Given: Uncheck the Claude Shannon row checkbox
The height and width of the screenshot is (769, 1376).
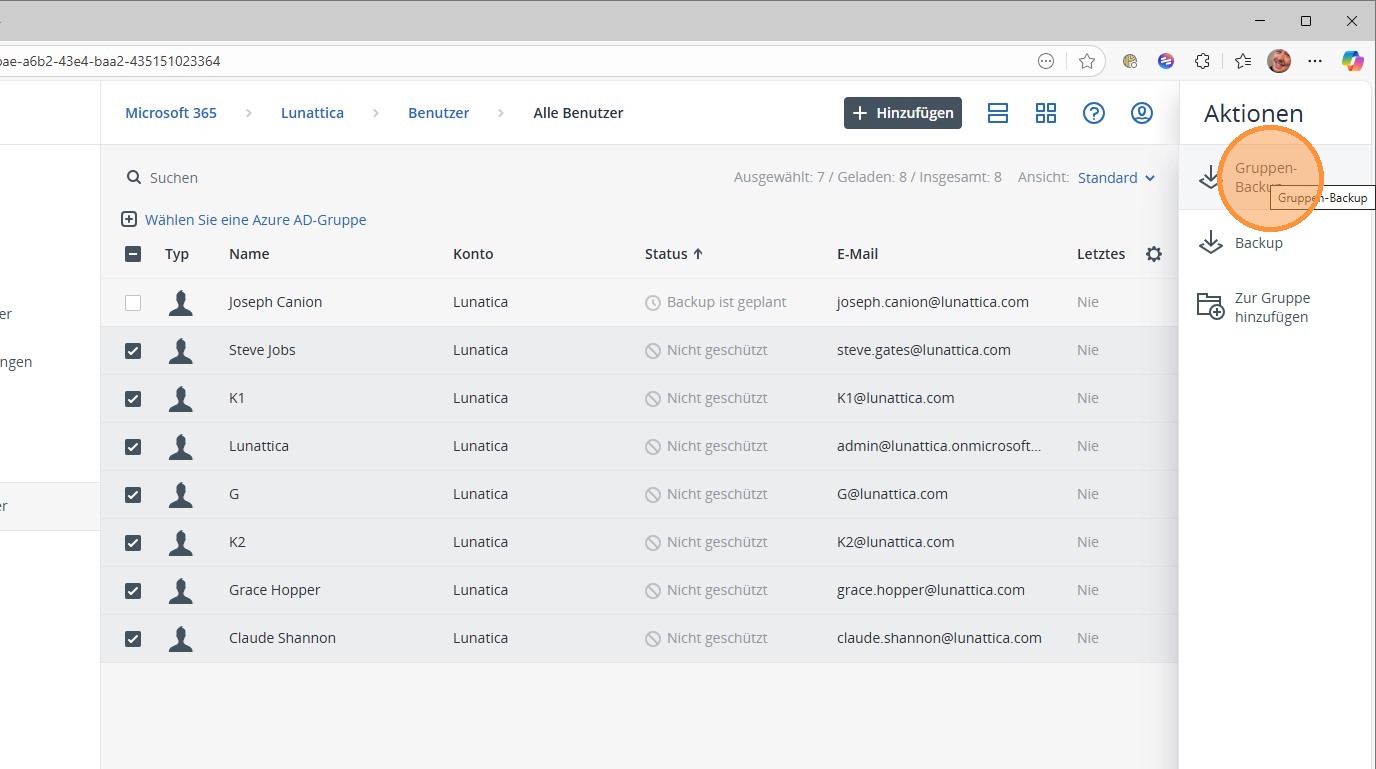Looking at the screenshot, I should pos(133,638).
